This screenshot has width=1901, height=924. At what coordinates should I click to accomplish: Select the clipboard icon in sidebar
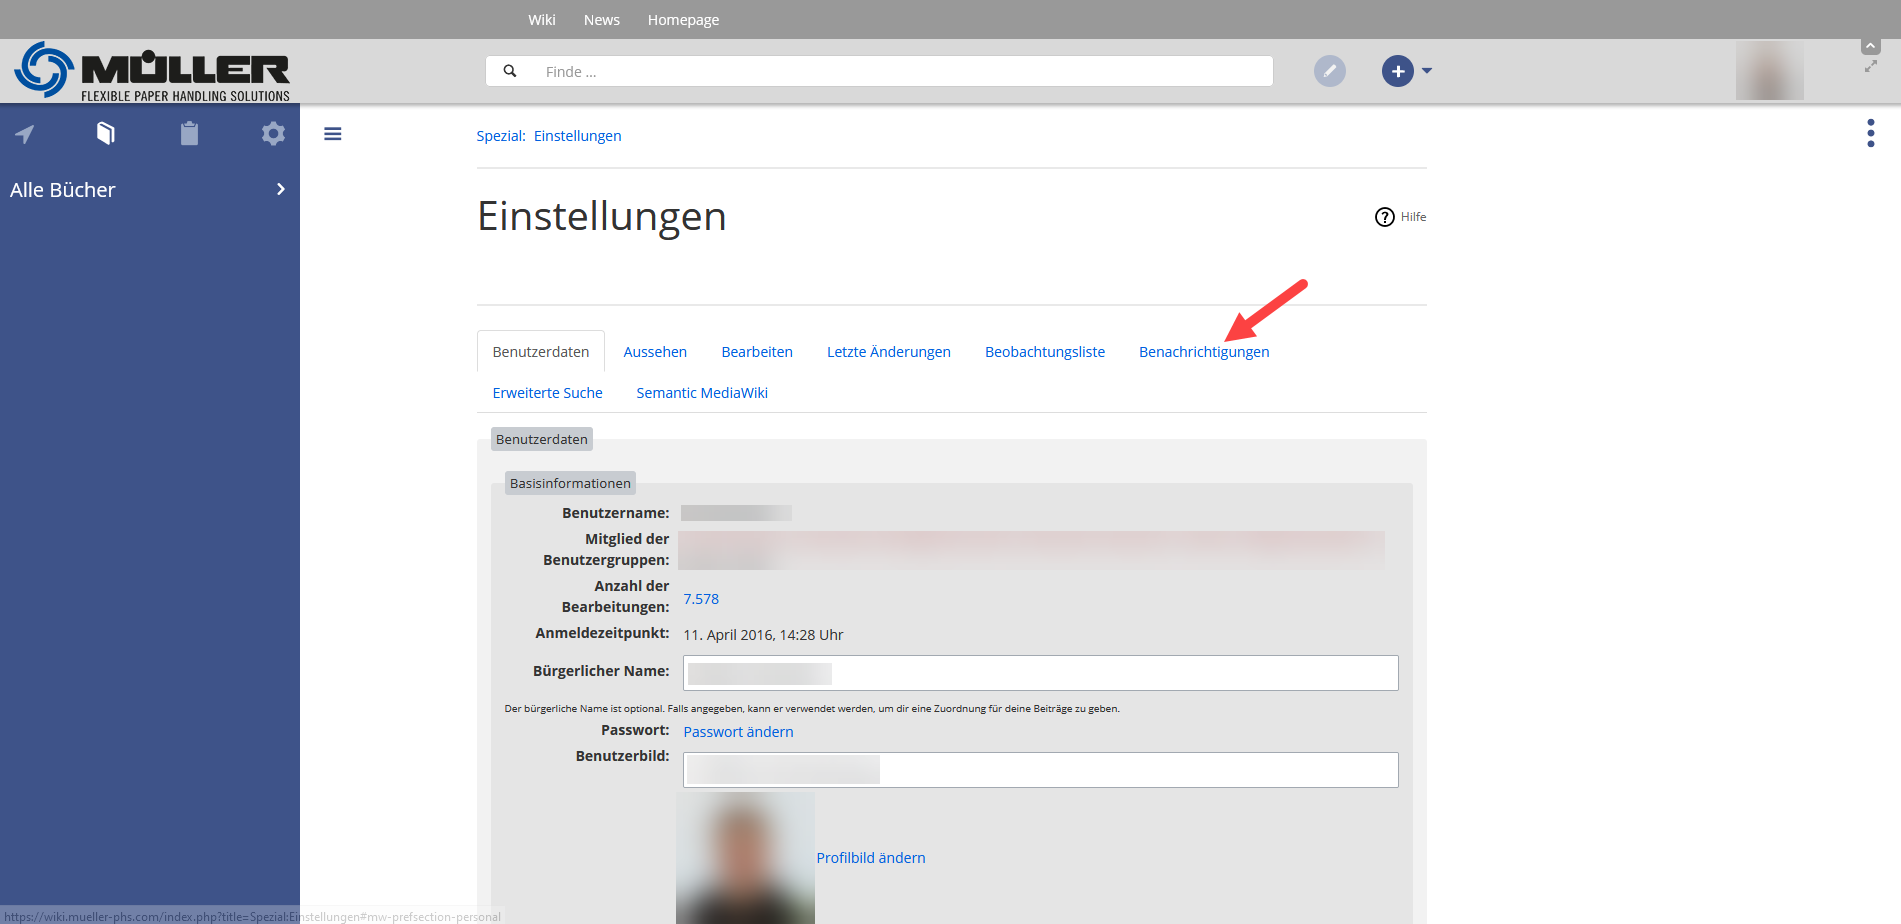click(x=189, y=133)
